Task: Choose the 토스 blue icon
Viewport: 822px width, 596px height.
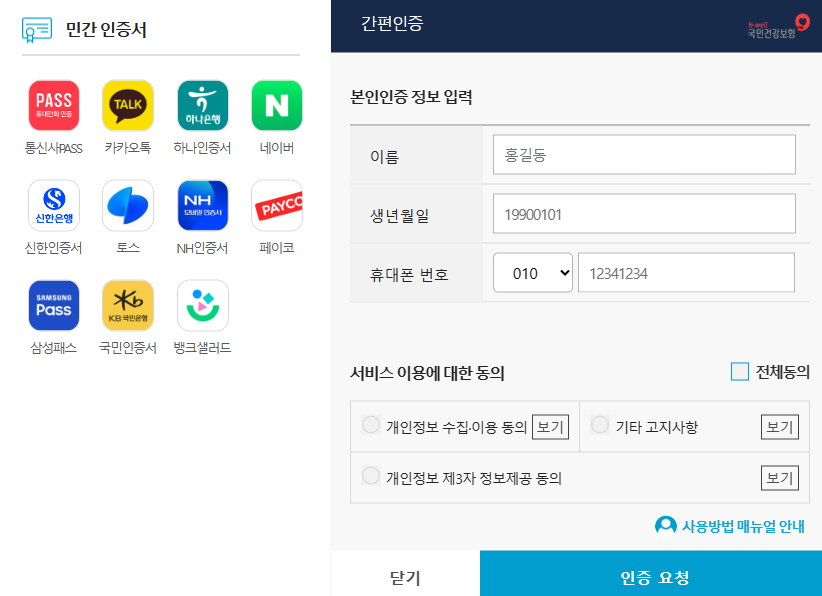Action: [128, 205]
